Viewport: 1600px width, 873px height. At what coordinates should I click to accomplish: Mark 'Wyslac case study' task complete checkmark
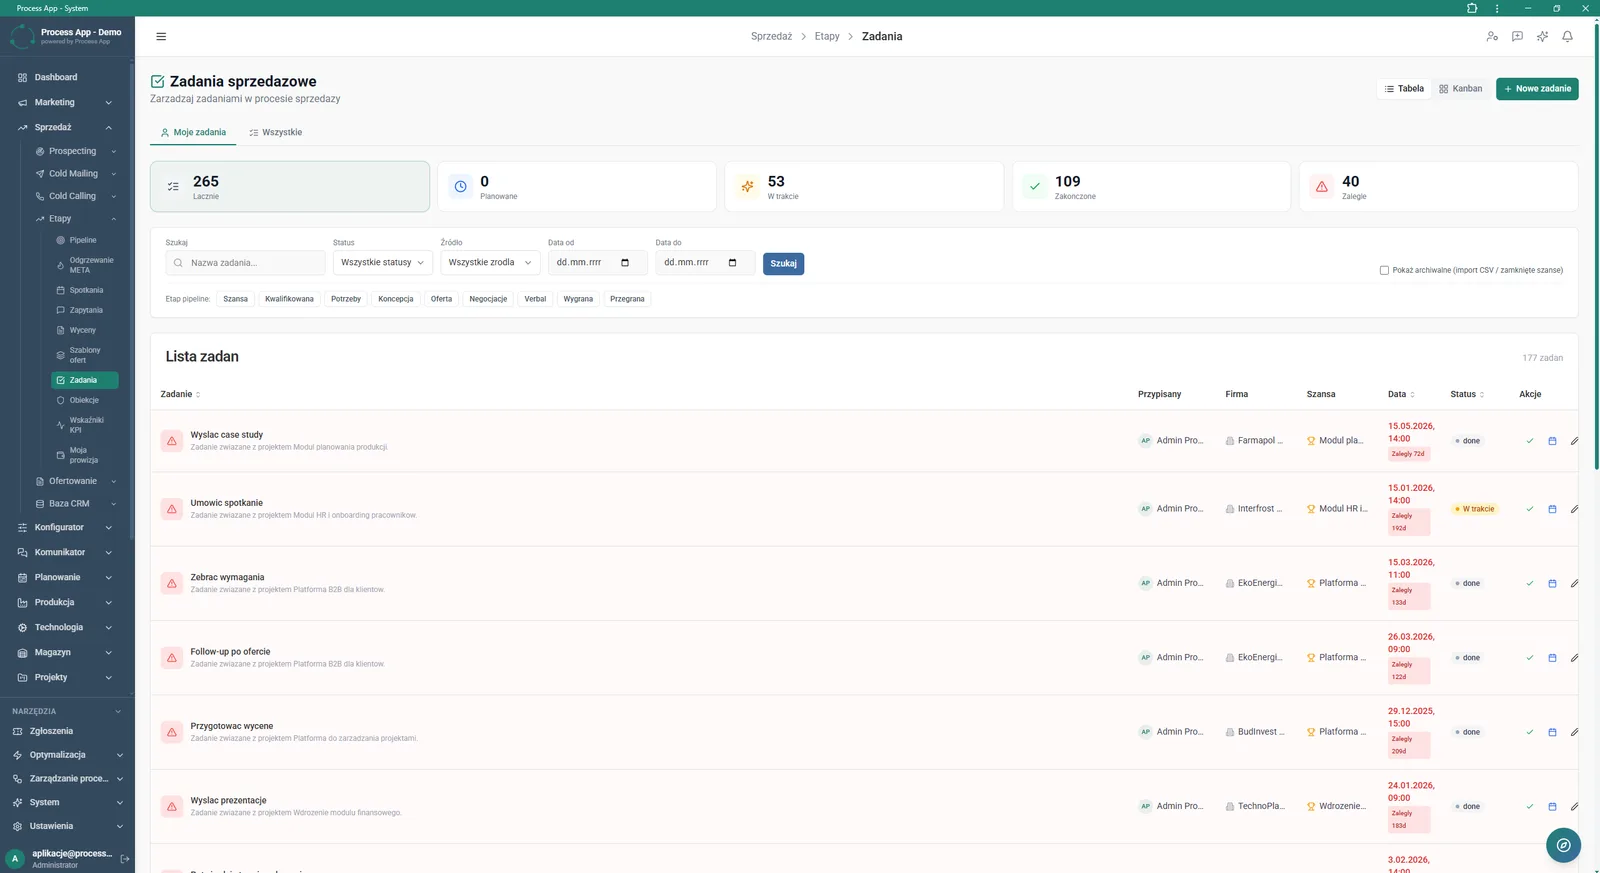(1529, 441)
